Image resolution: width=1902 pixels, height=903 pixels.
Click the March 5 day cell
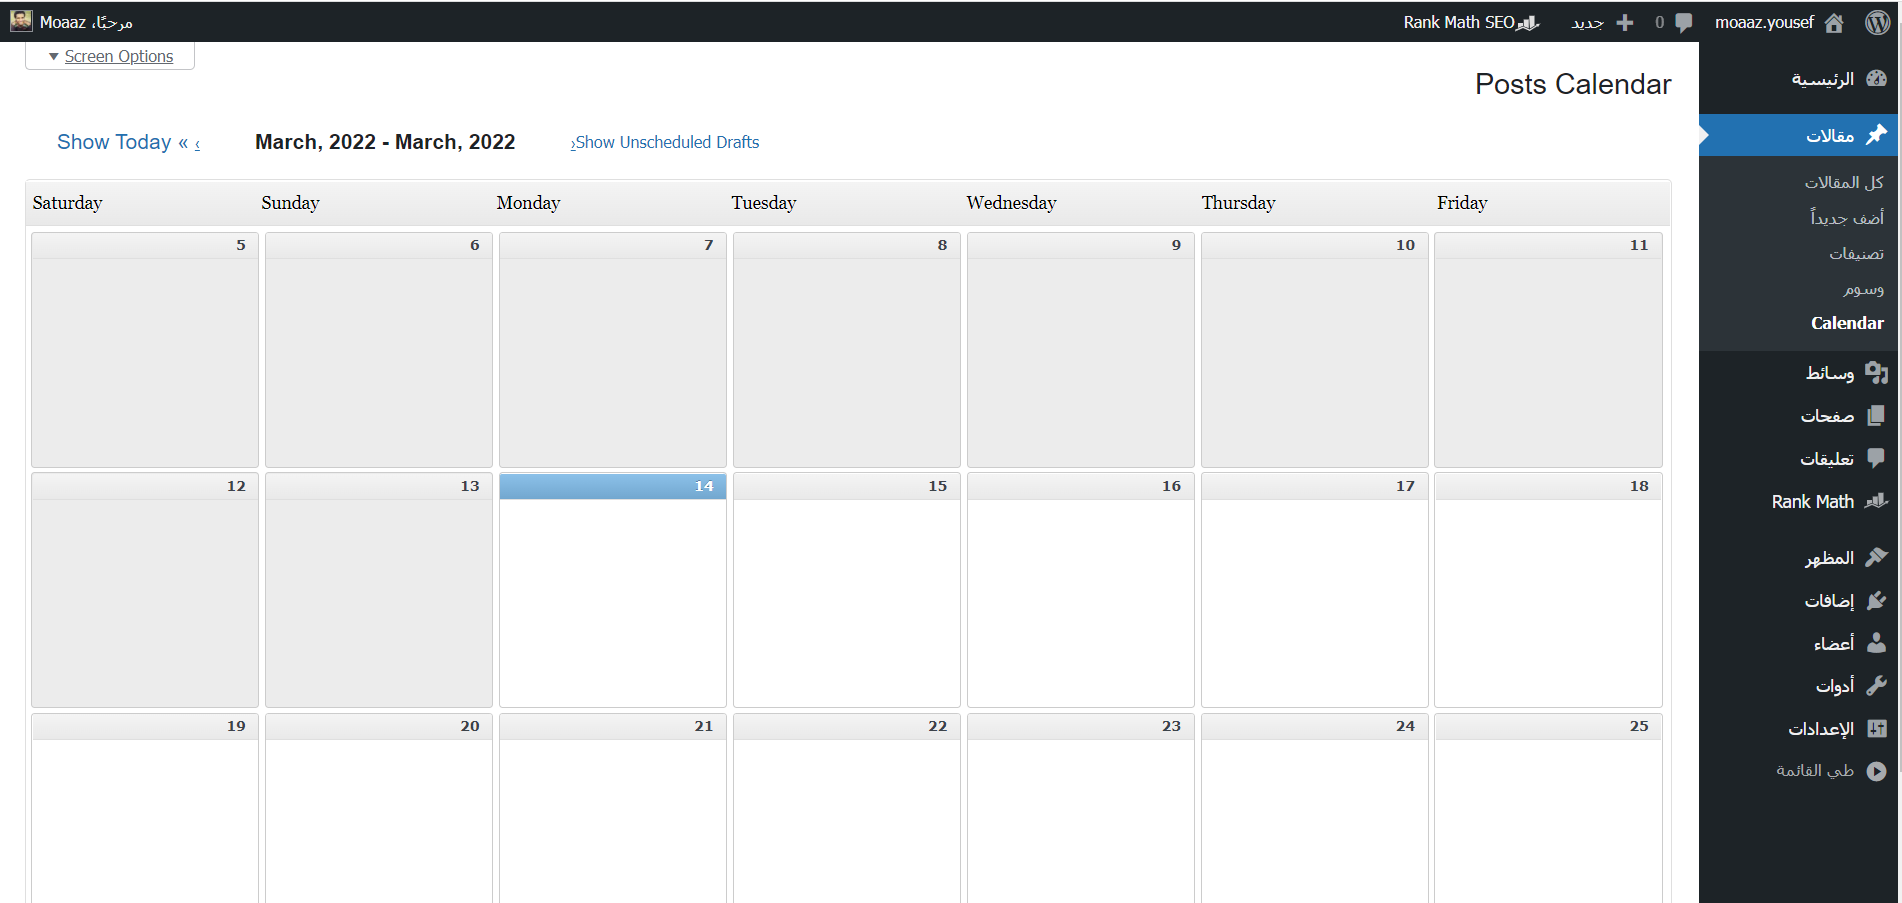click(x=145, y=350)
